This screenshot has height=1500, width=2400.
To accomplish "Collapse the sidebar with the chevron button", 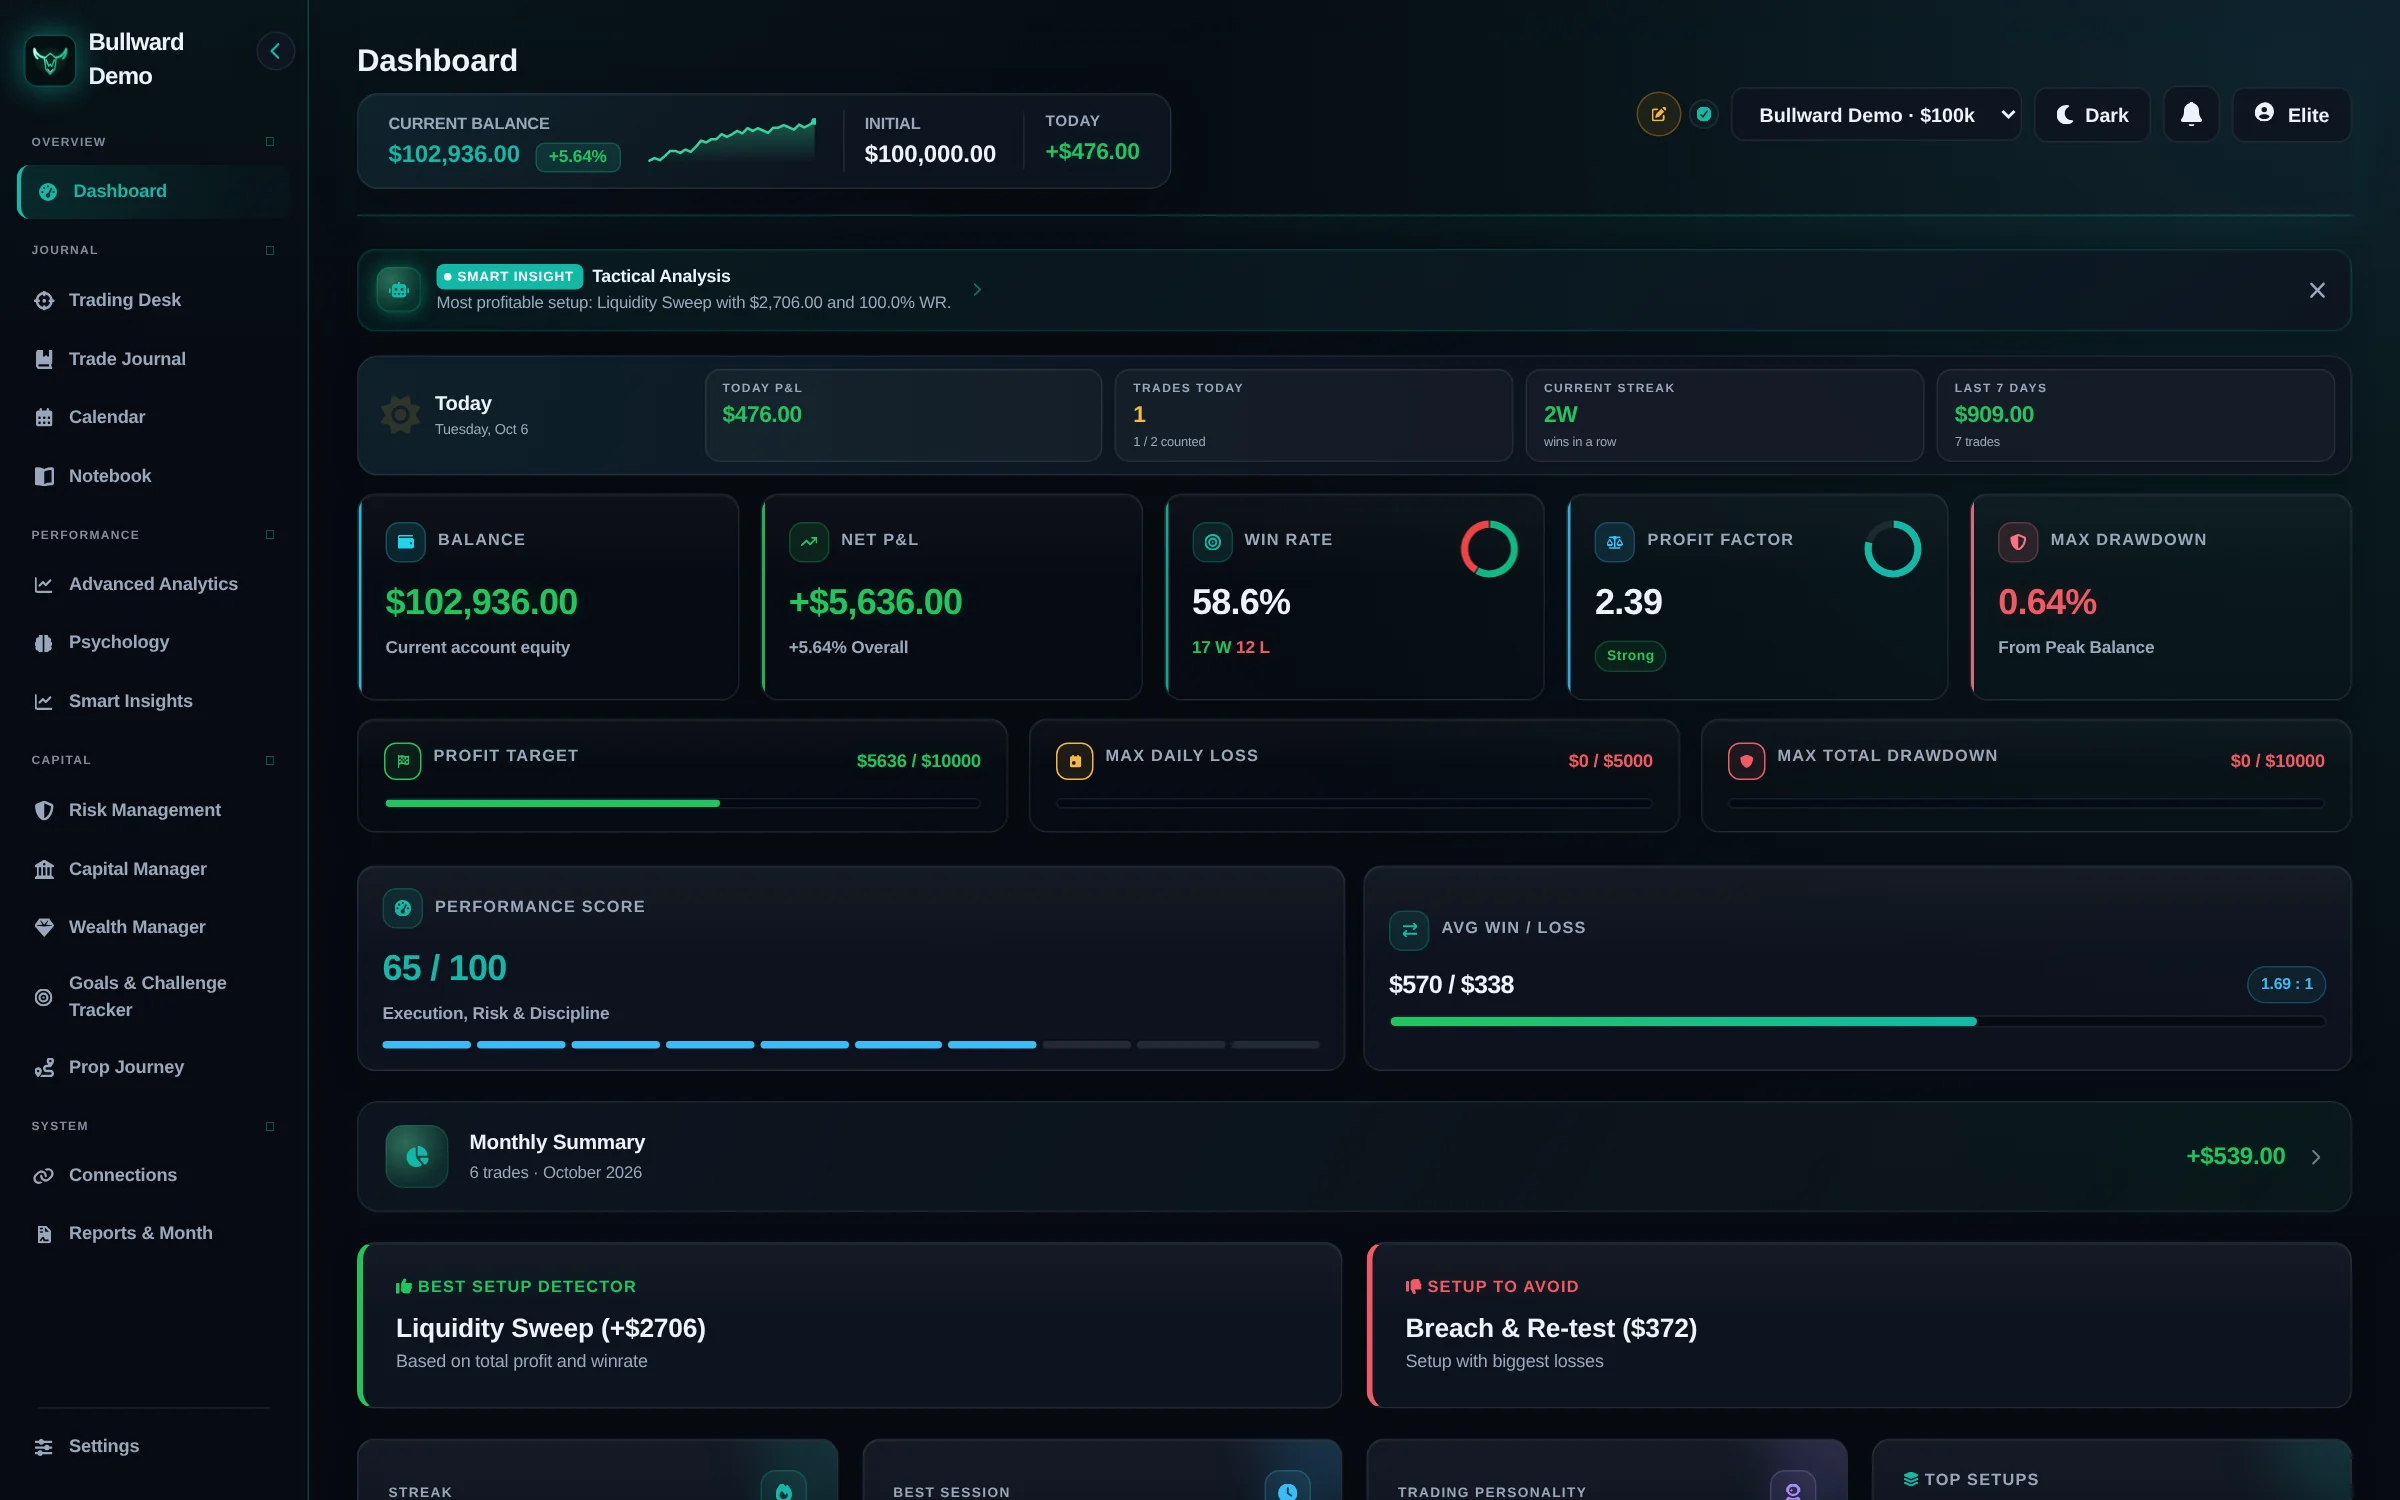I will click(x=275, y=51).
